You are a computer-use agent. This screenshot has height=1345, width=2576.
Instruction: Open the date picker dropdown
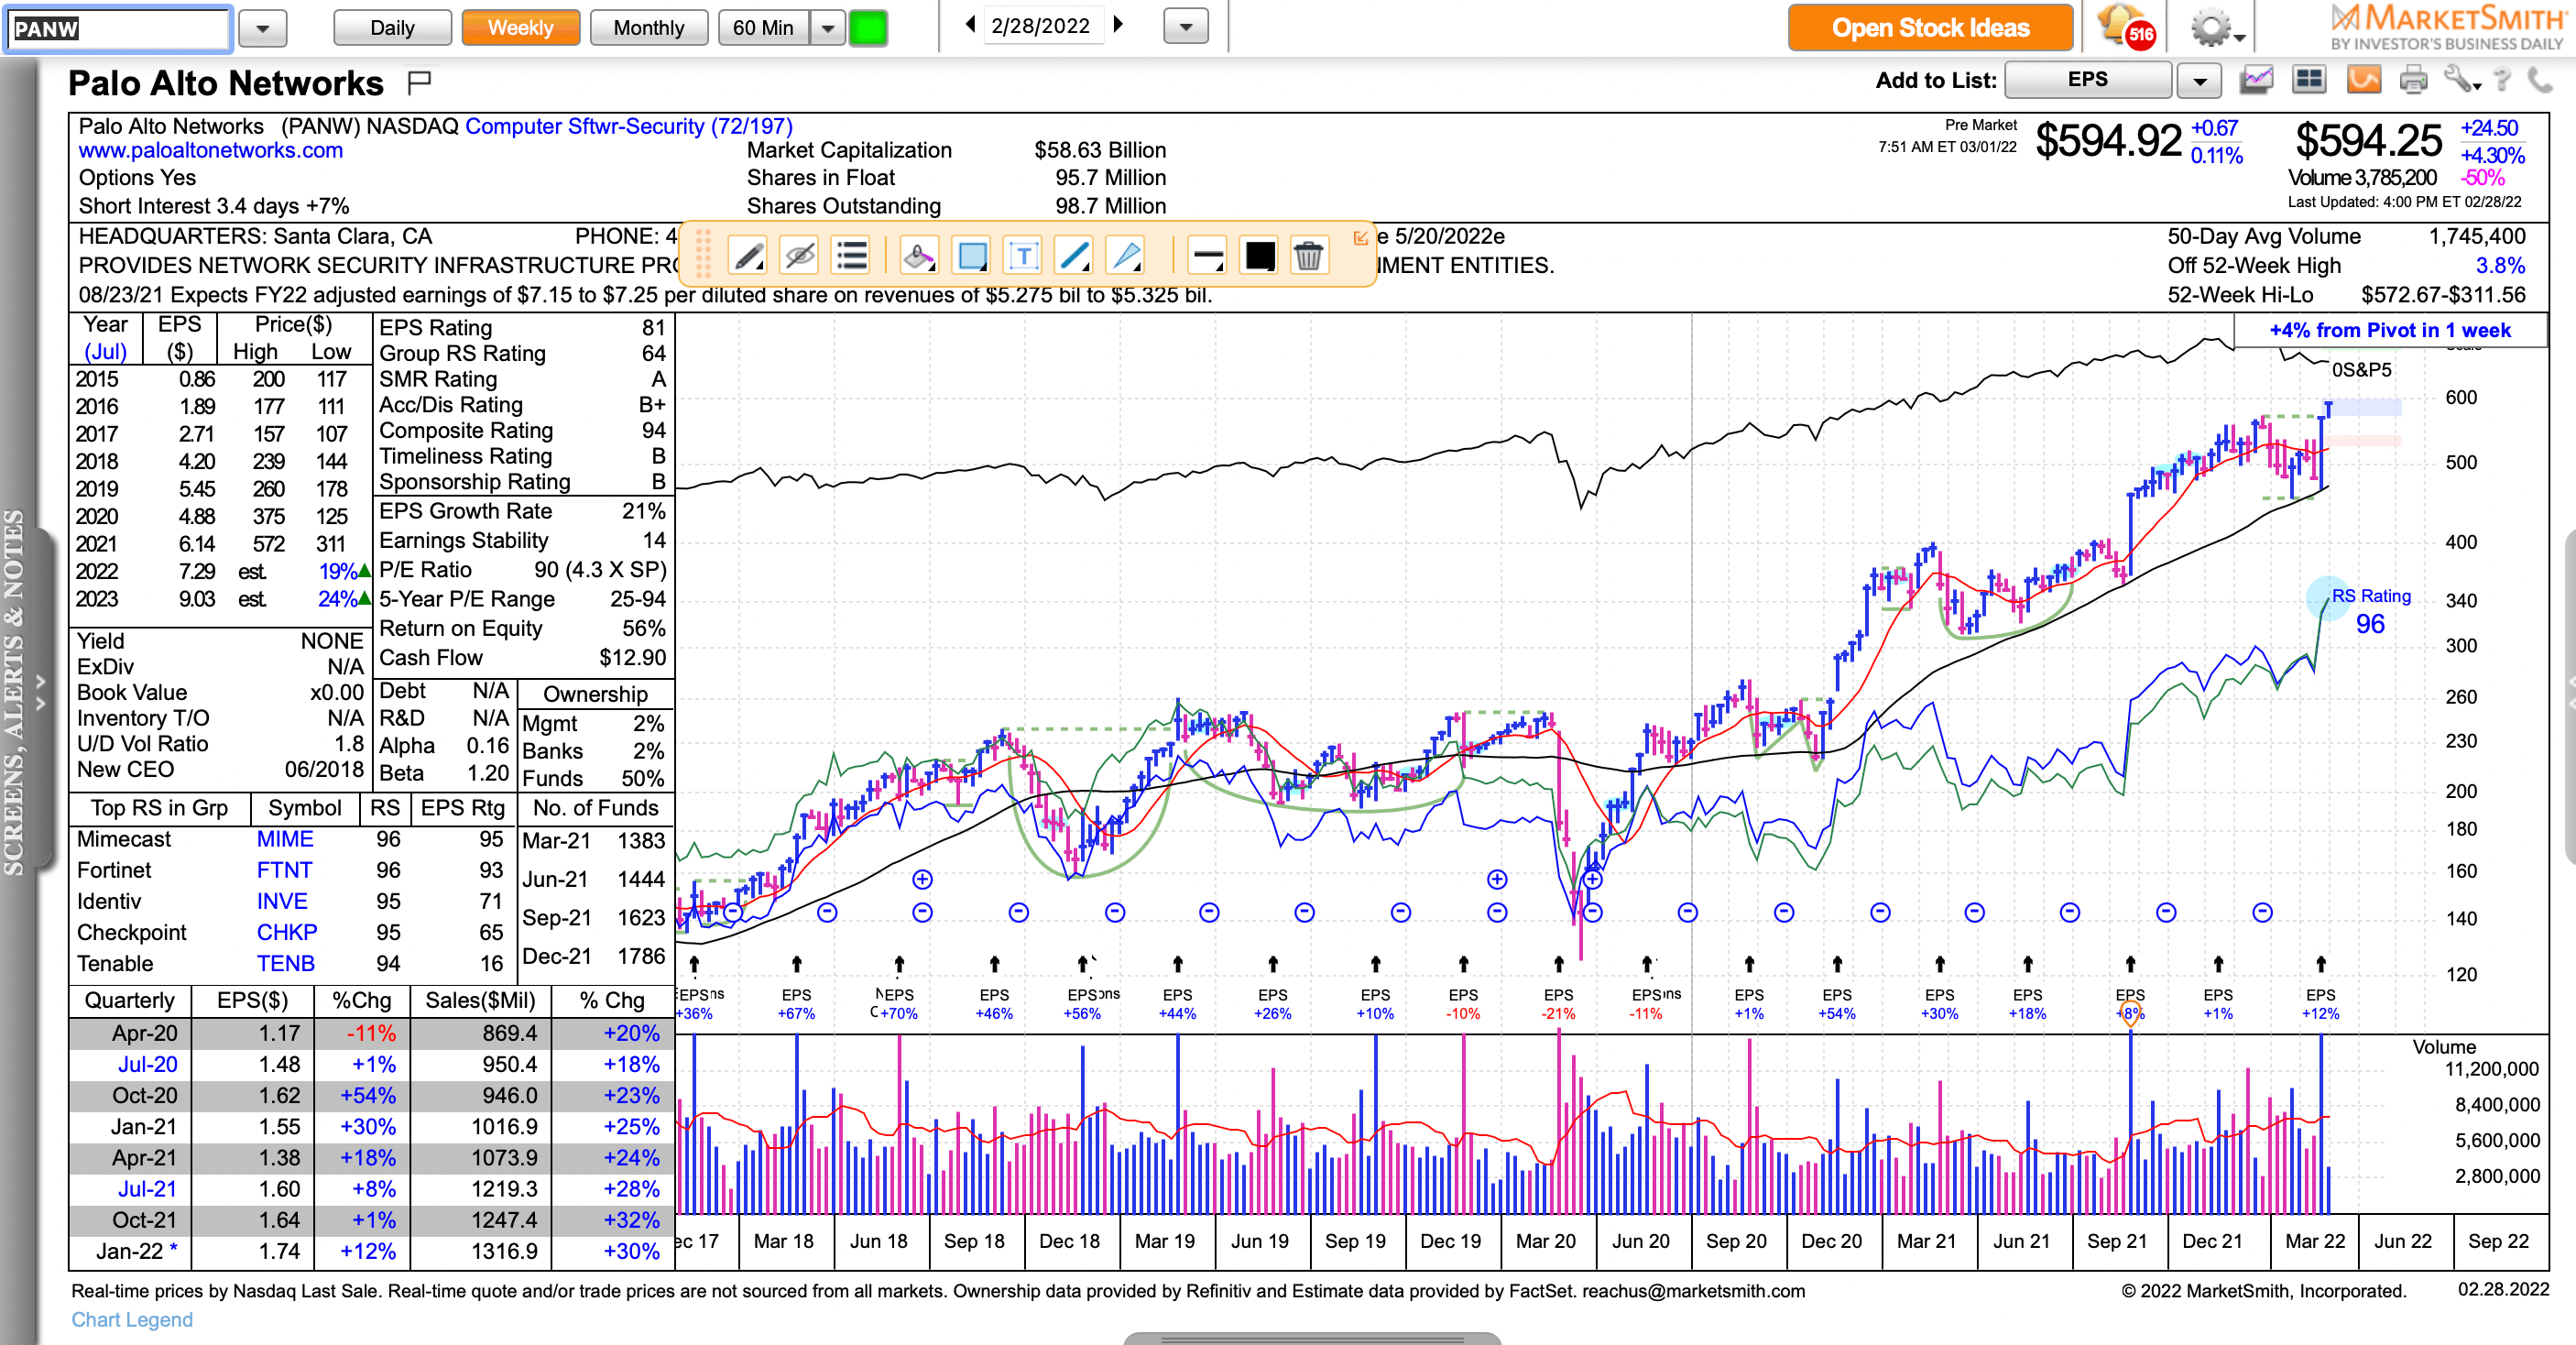[x=1186, y=27]
